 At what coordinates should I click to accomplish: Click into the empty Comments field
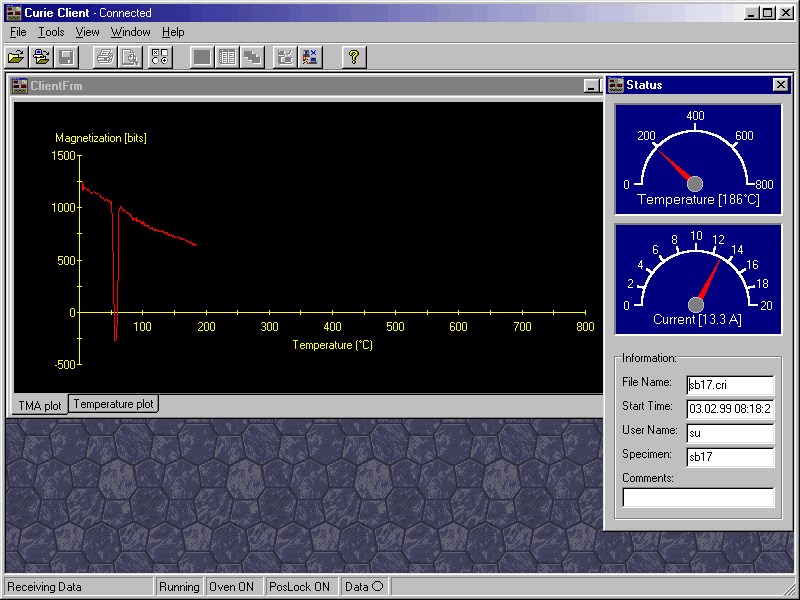[698, 497]
